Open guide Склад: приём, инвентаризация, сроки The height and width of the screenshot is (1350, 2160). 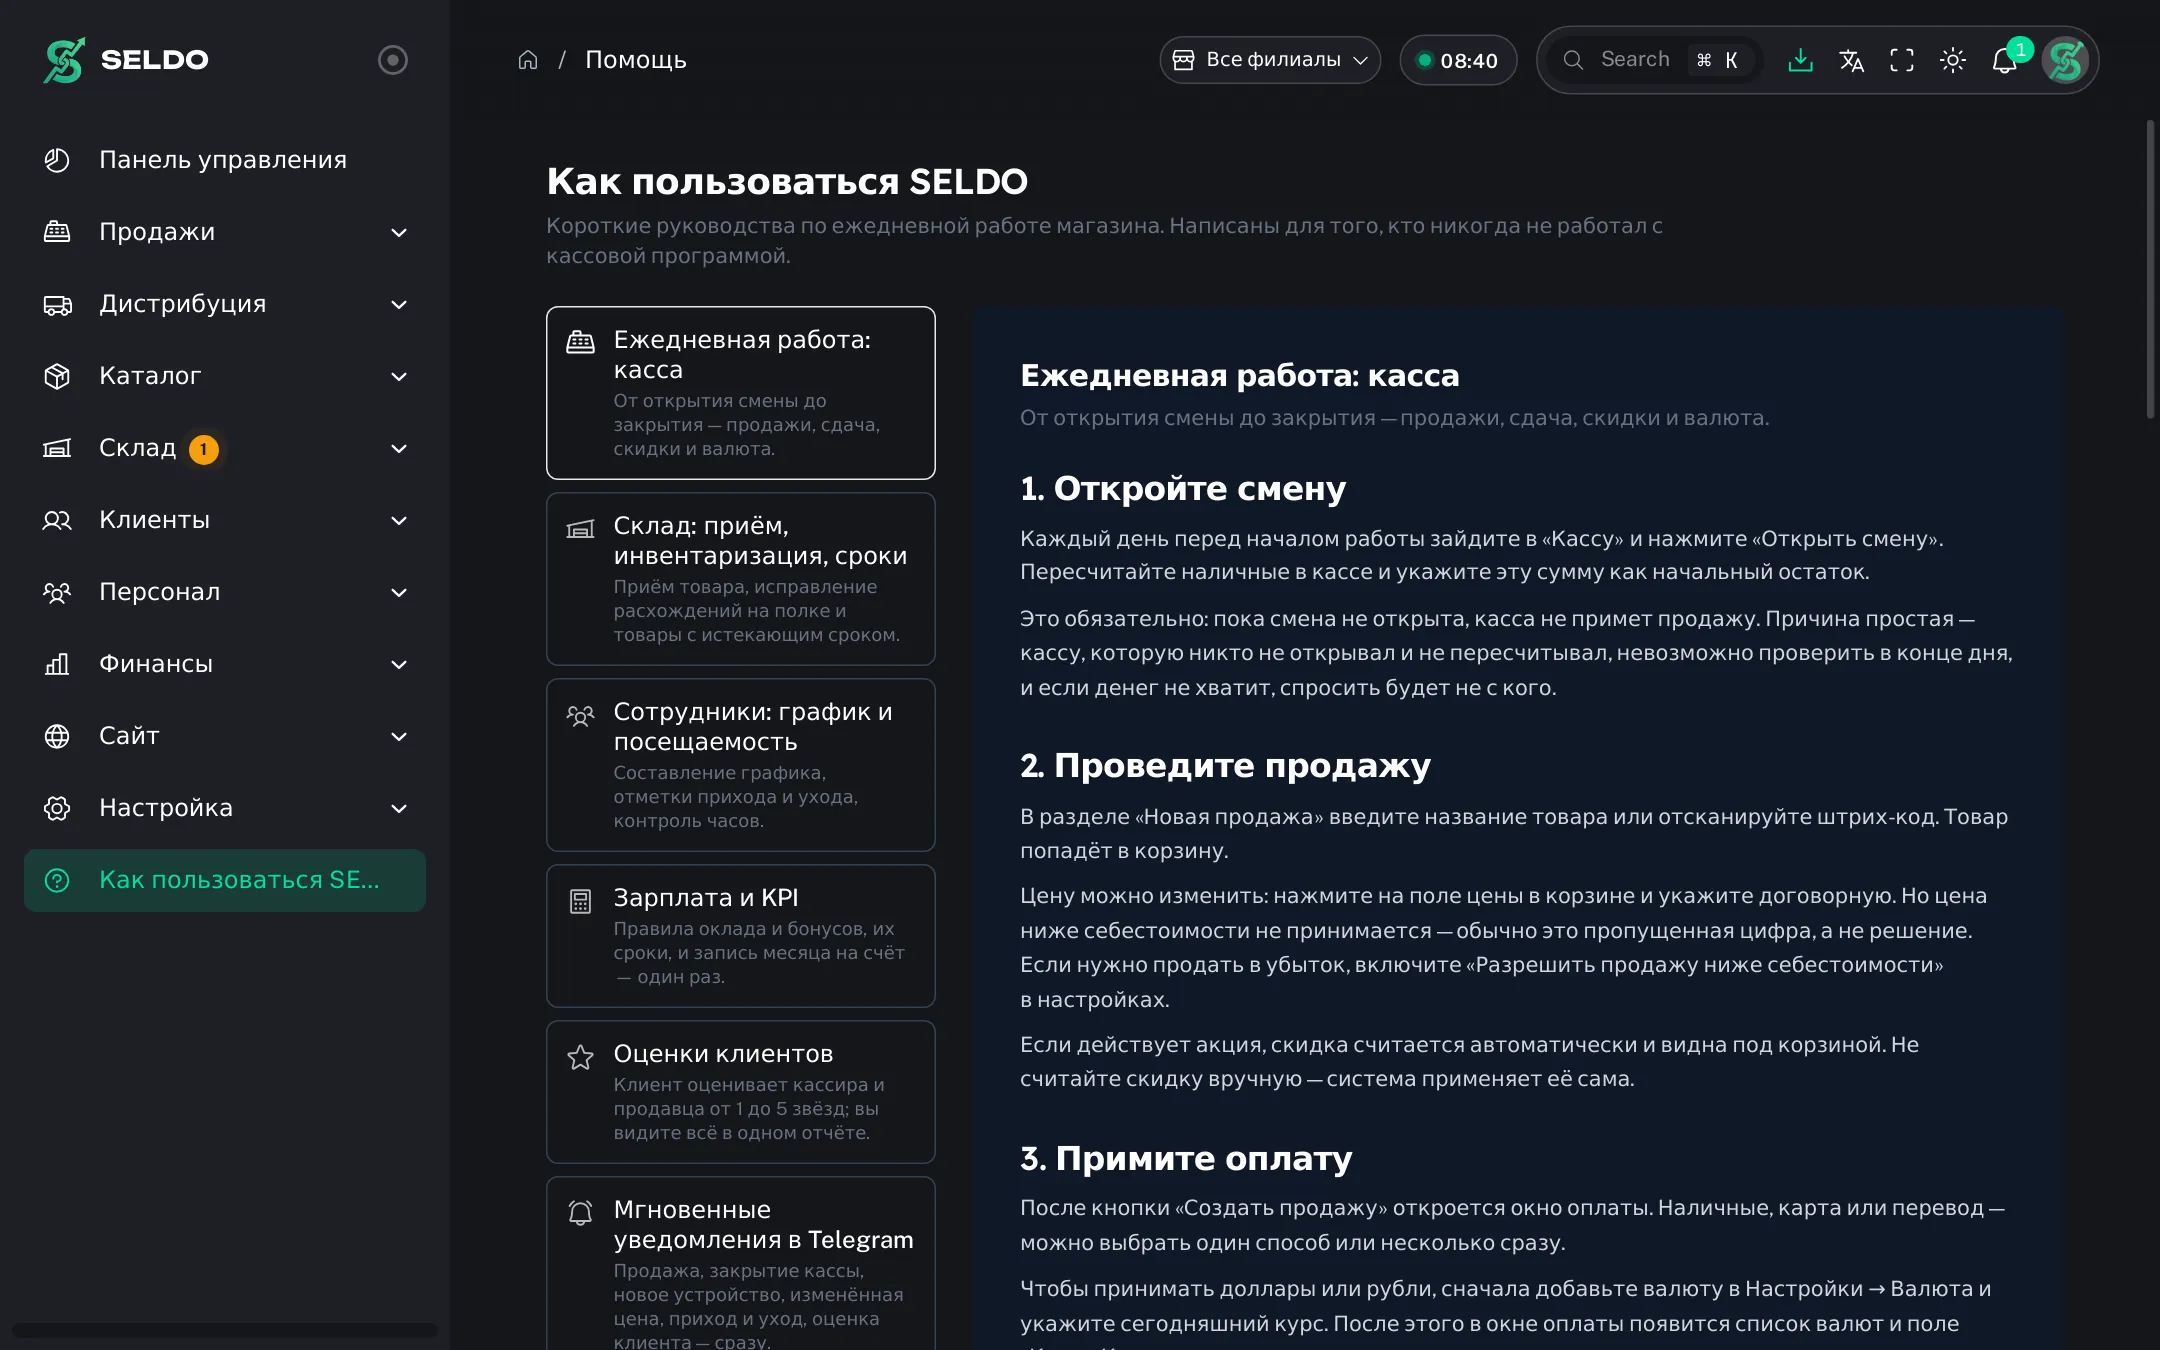[740, 579]
